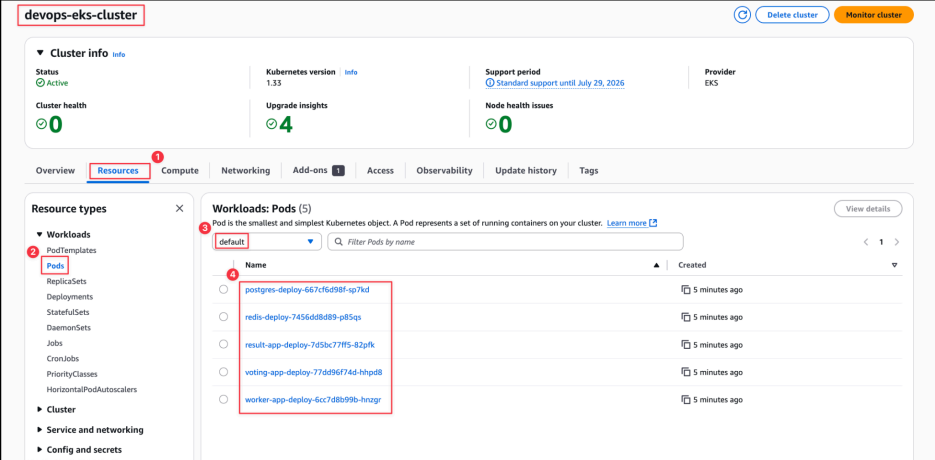935x460 pixels.
Task: Switch to the Overview tab
Action: (x=55, y=171)
